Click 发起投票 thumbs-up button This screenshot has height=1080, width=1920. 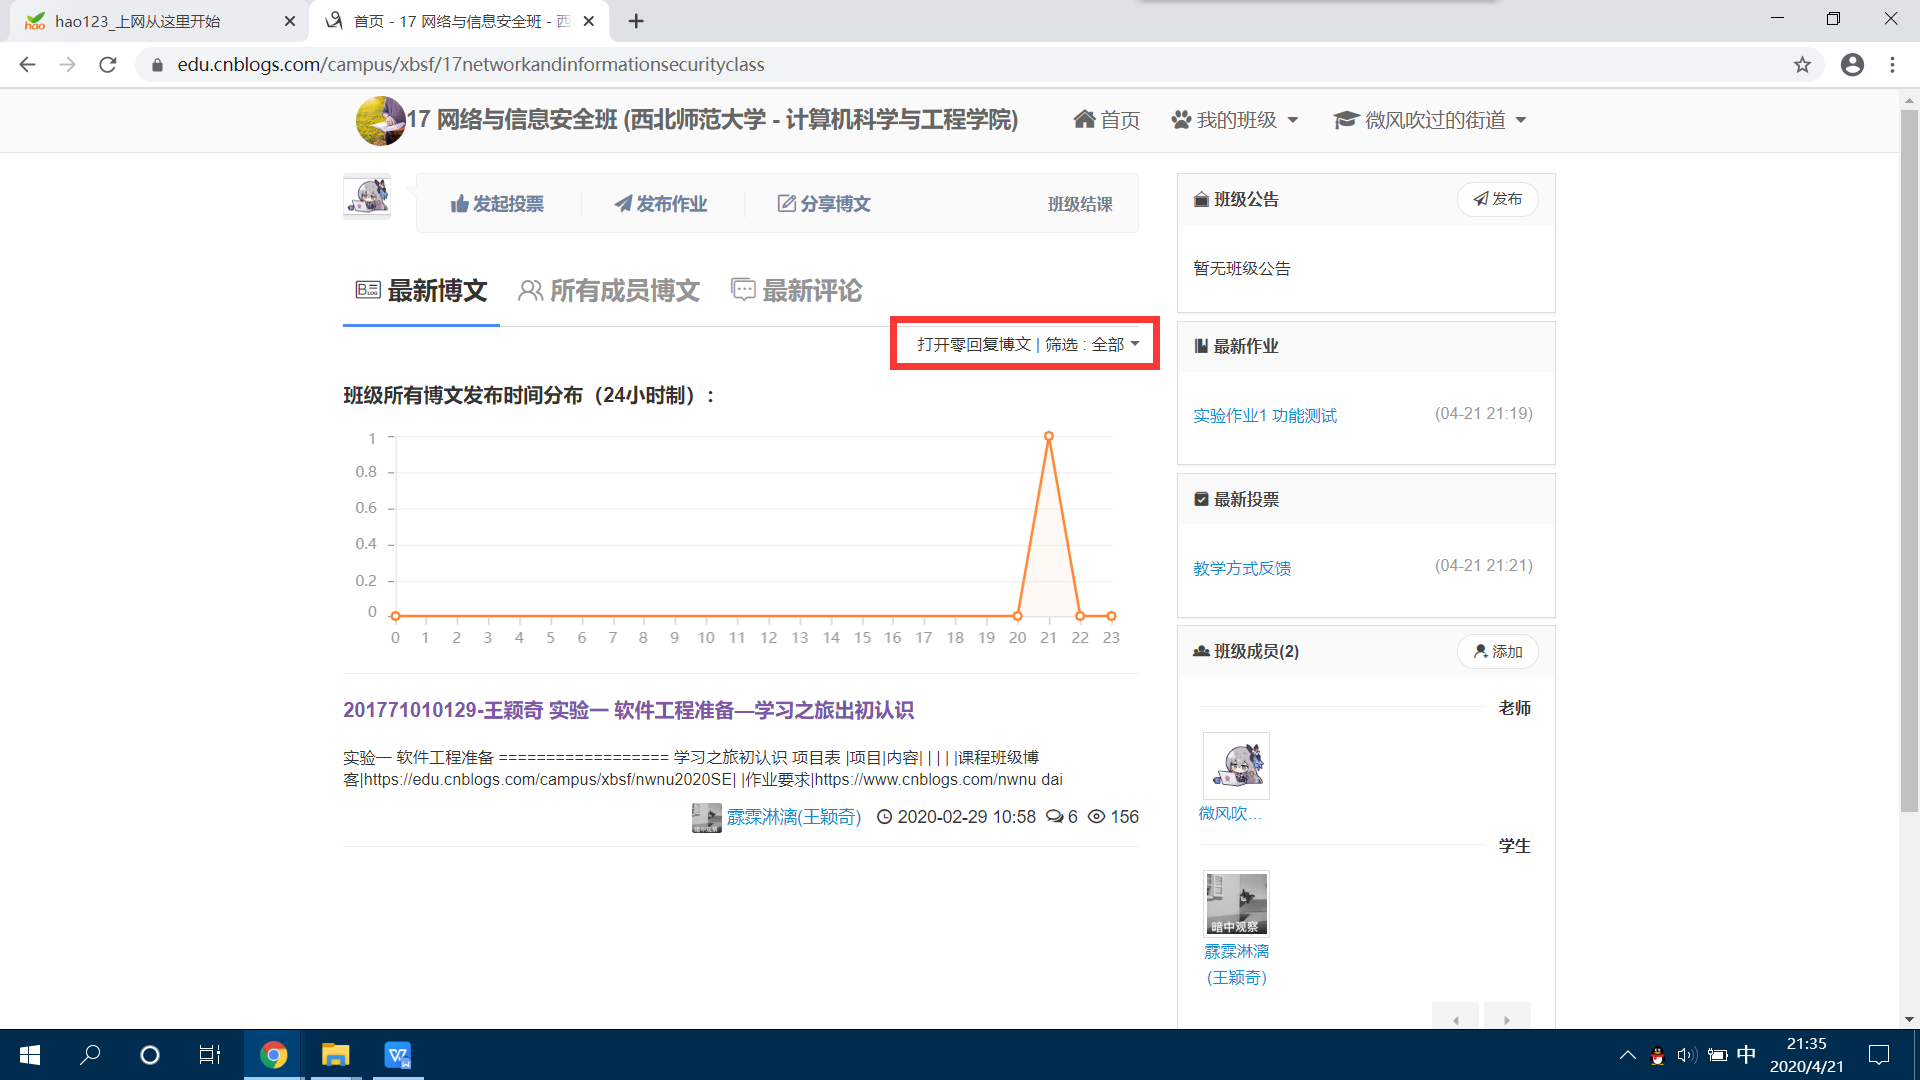[x=497, y=204]
